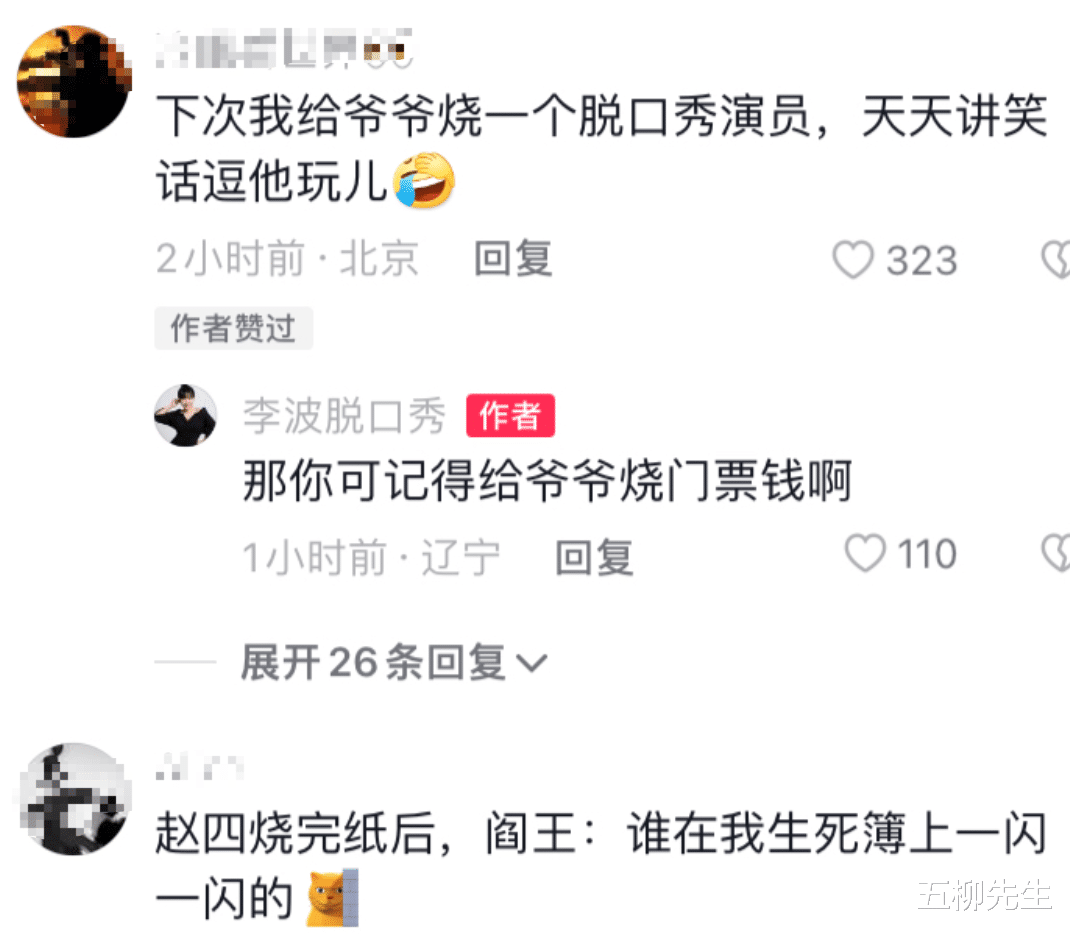Open the first commenter's pixelated avatar
The height and width of the screenshot is (934, 1070).
click(x=74, y=81)
